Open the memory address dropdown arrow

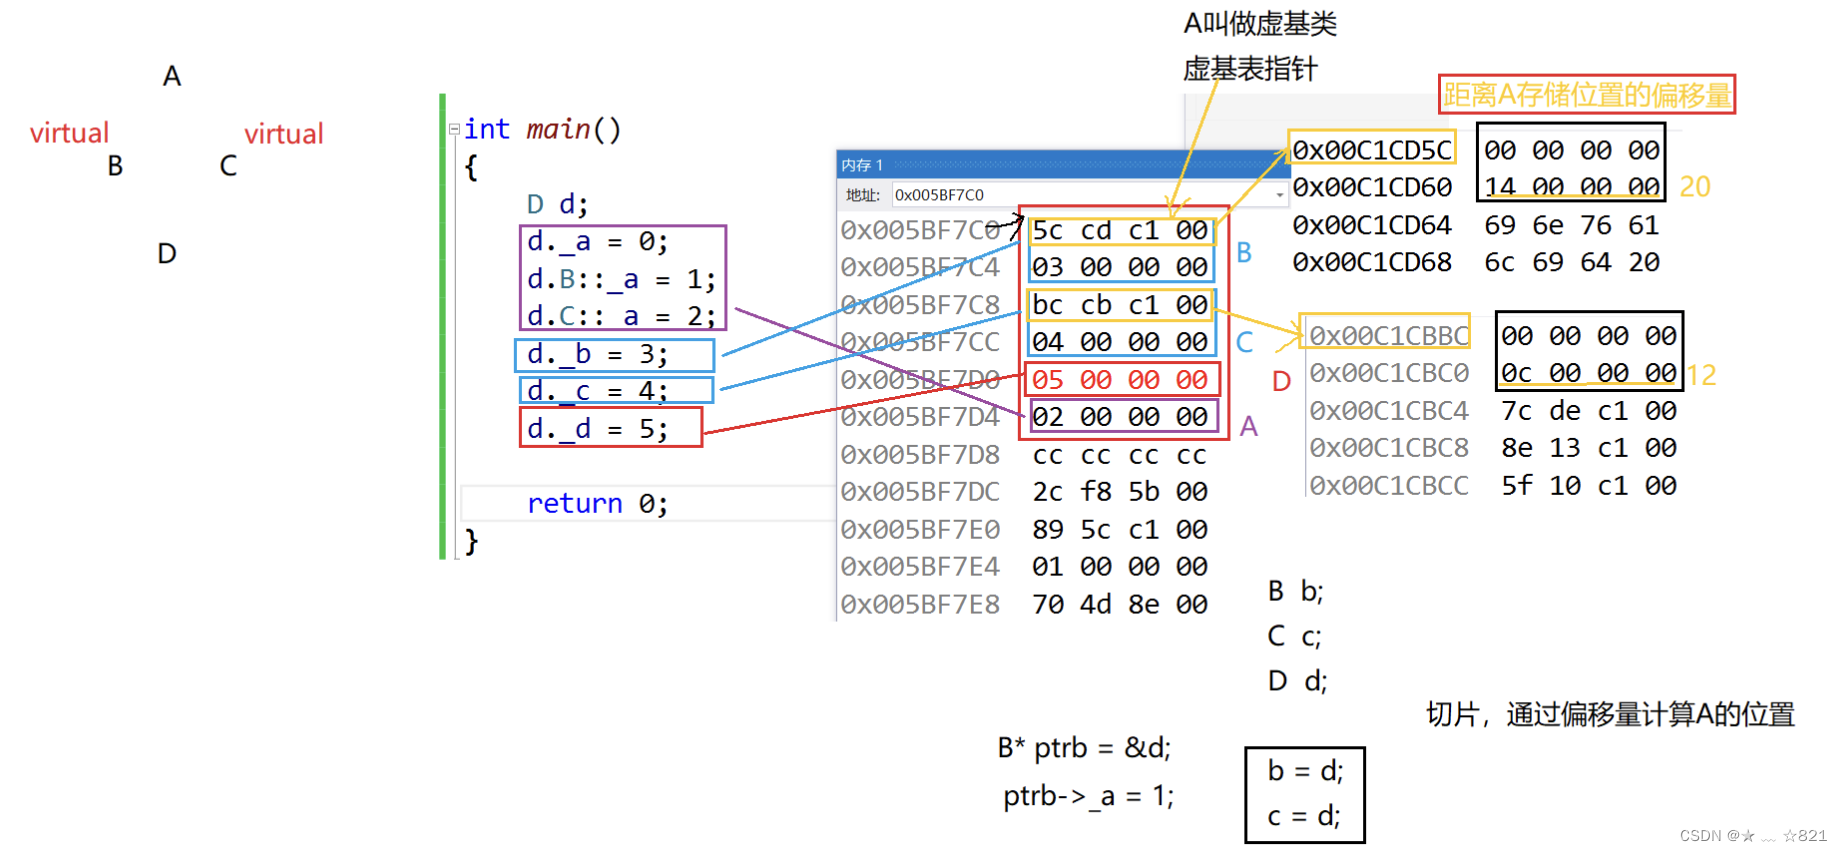coord(1279,195)
